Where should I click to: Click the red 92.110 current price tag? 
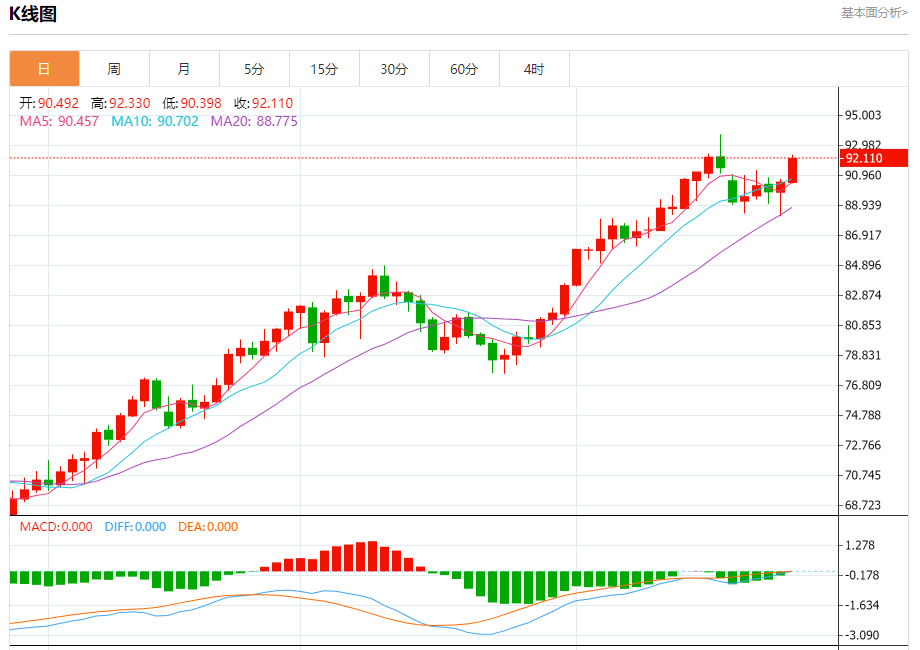click(x=873, y=158)
